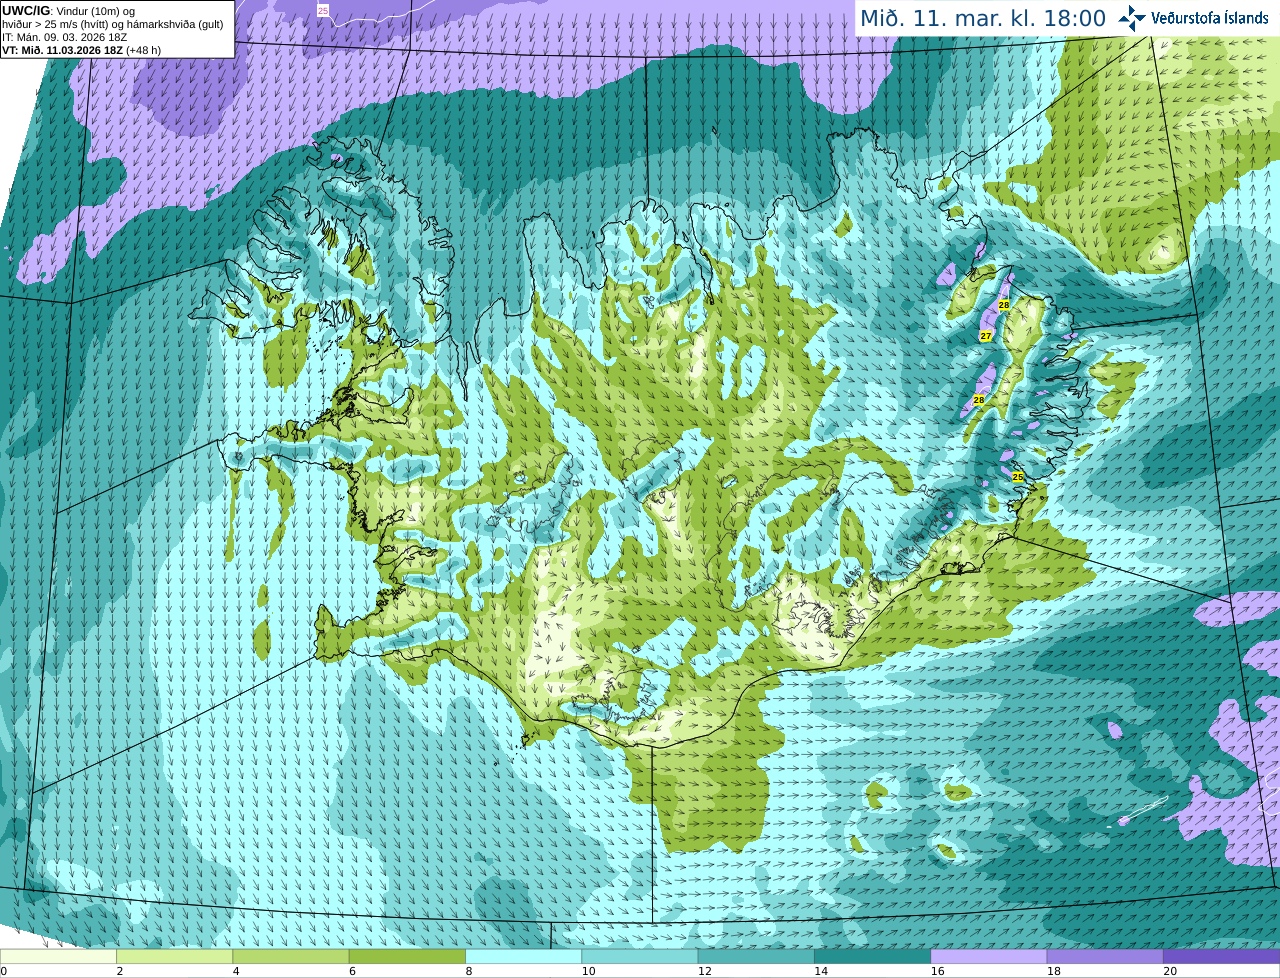Click the legend scale value 10
This screenshot has width=1280, height=978.
click(588, 971)
